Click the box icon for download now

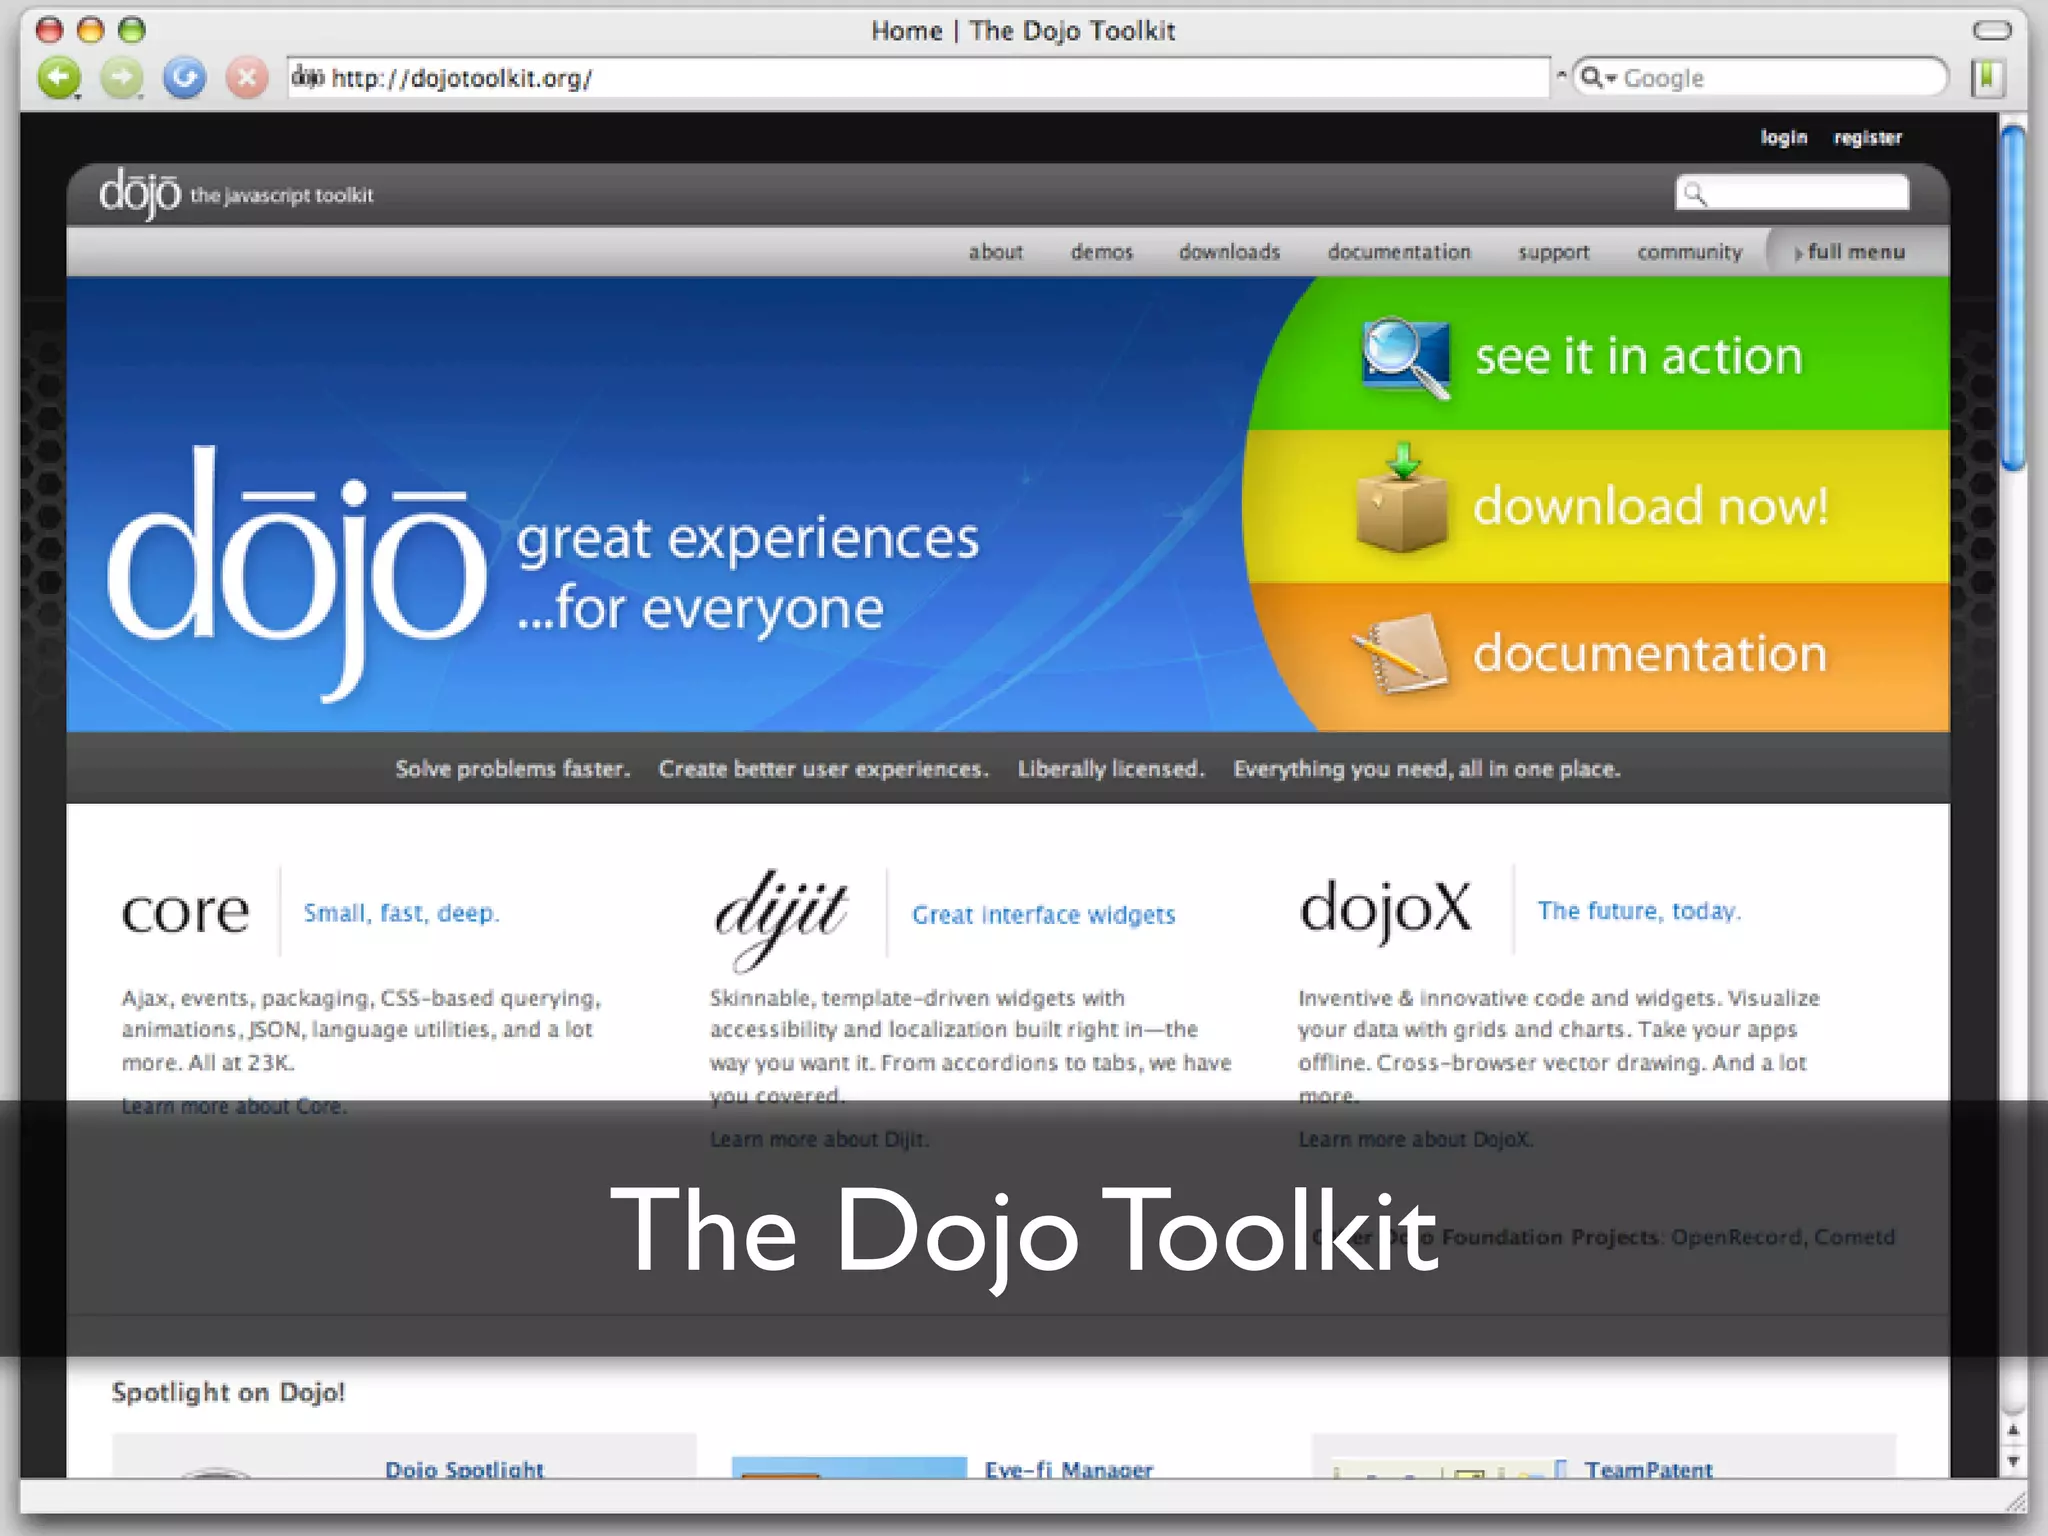click(1402, 498)
